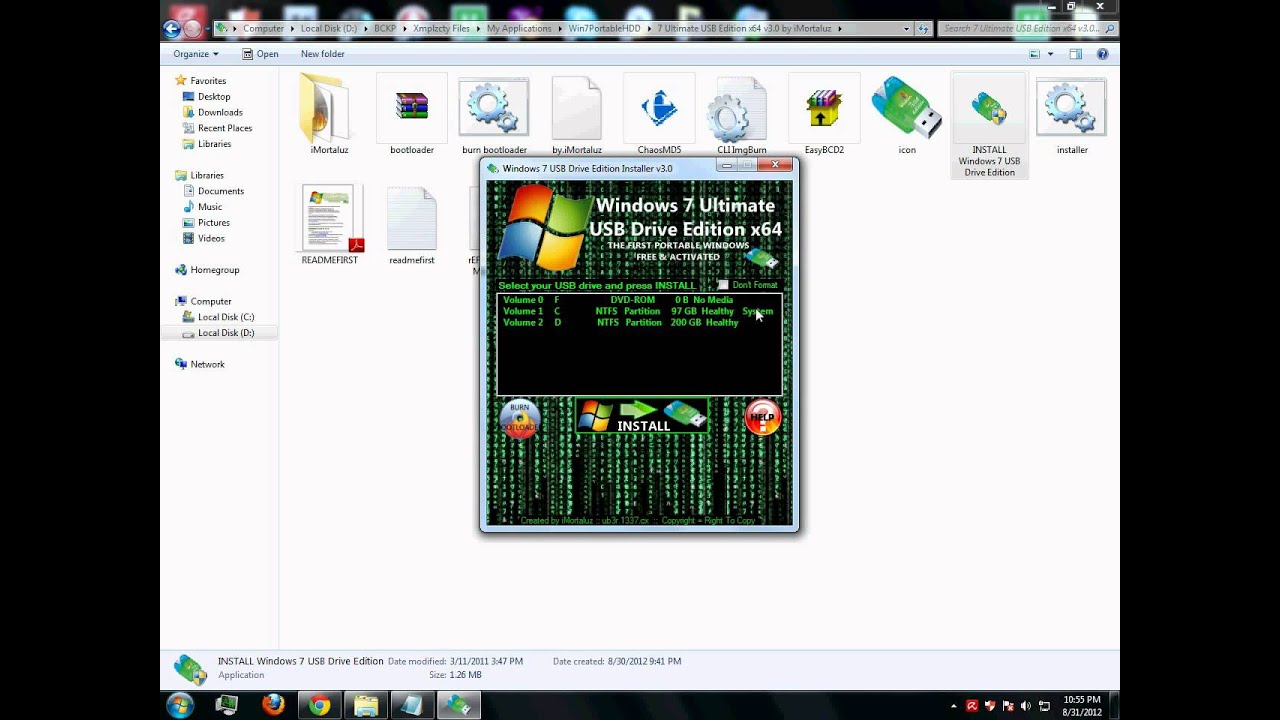Select Volume 2 D NTFS 200 GB row
This screenshot has height=720, width=1280.
pos(639,322)
